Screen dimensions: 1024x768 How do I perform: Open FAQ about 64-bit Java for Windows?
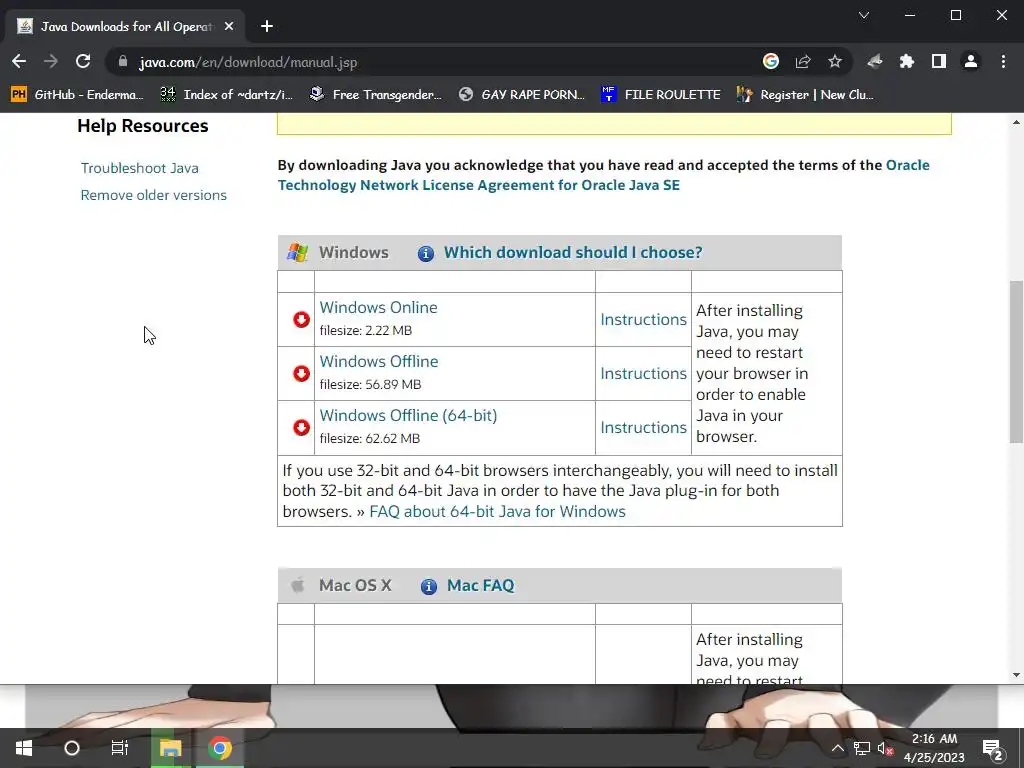pos(497,511)
